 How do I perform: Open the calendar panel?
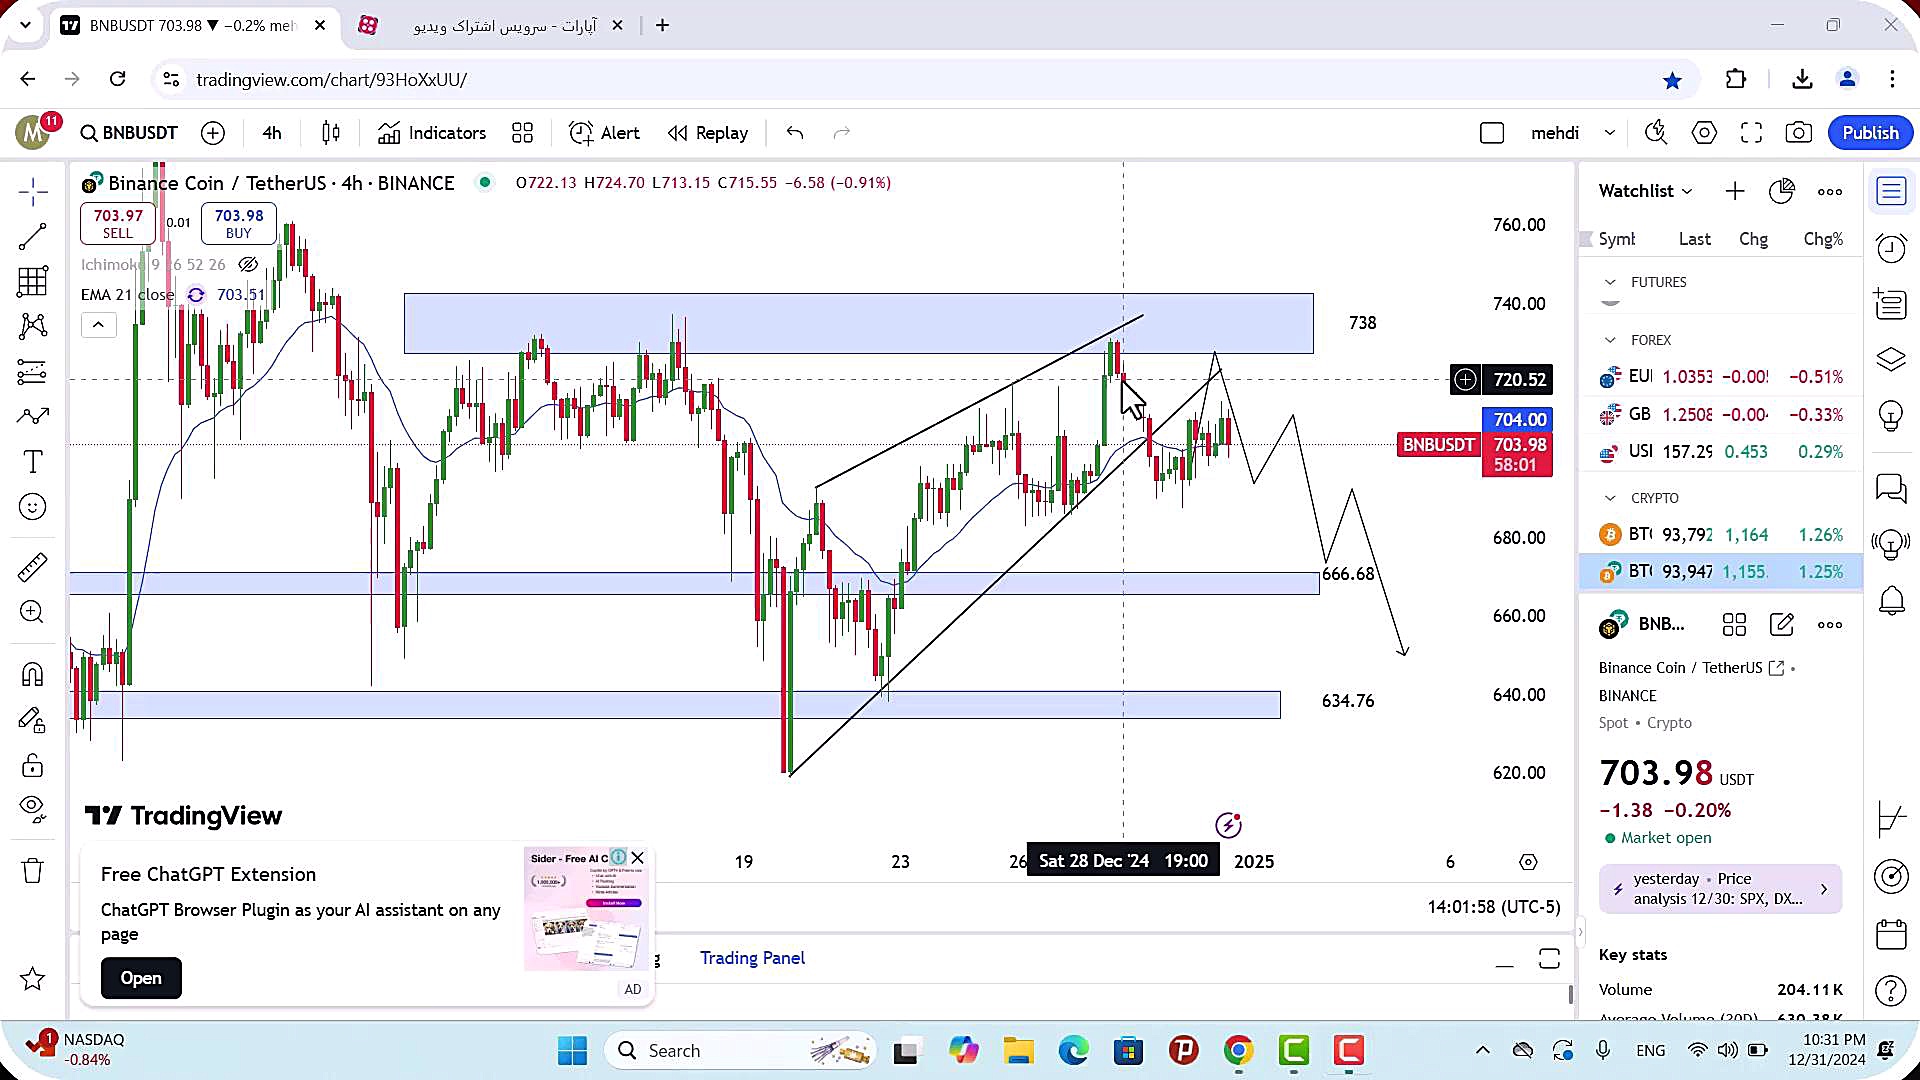pos(1891,934)
